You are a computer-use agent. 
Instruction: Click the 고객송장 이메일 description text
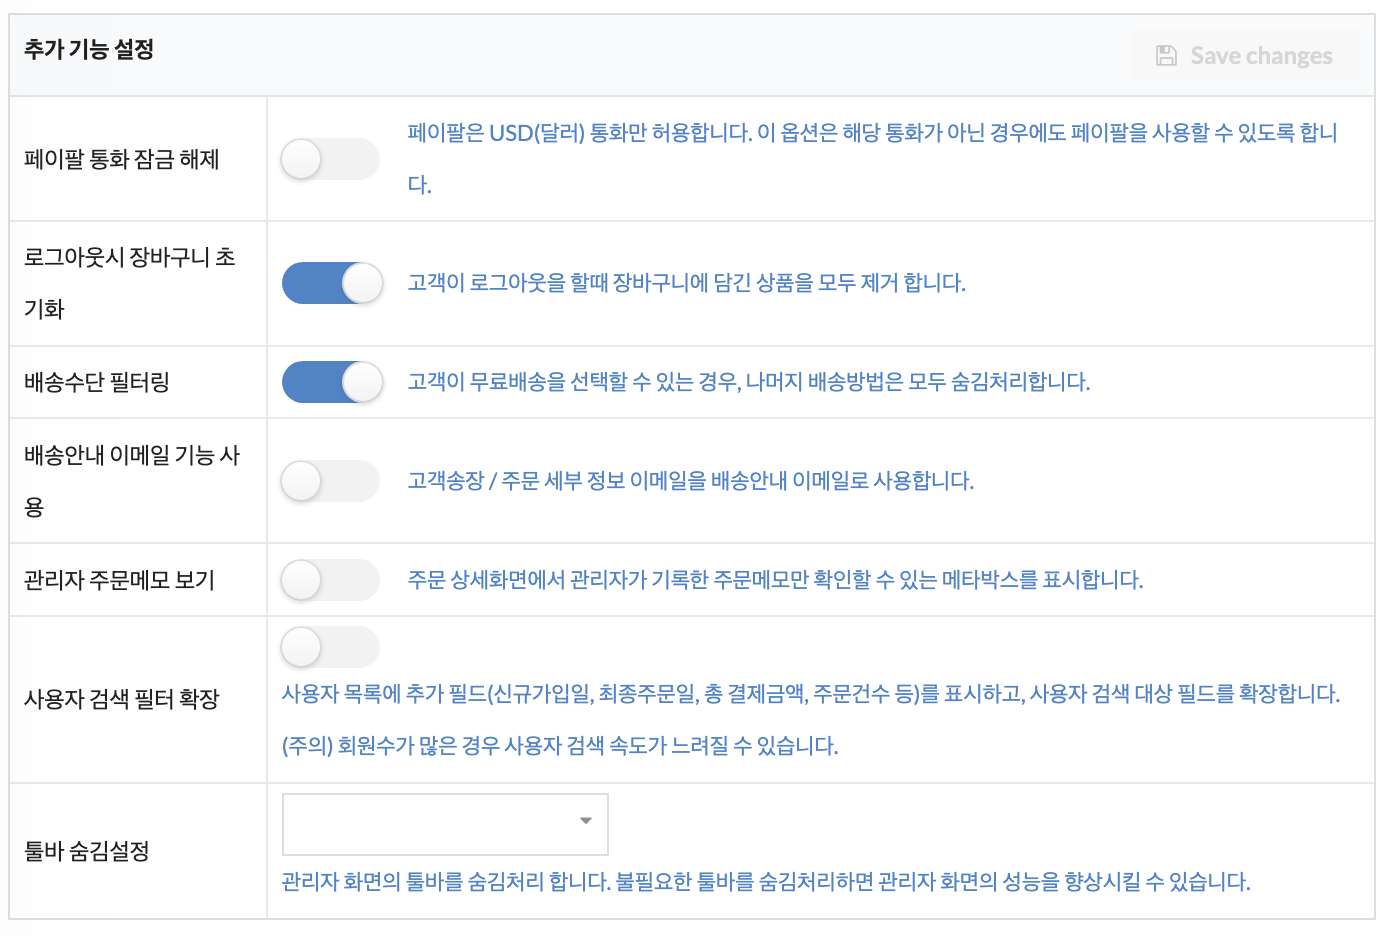point(690,481)
